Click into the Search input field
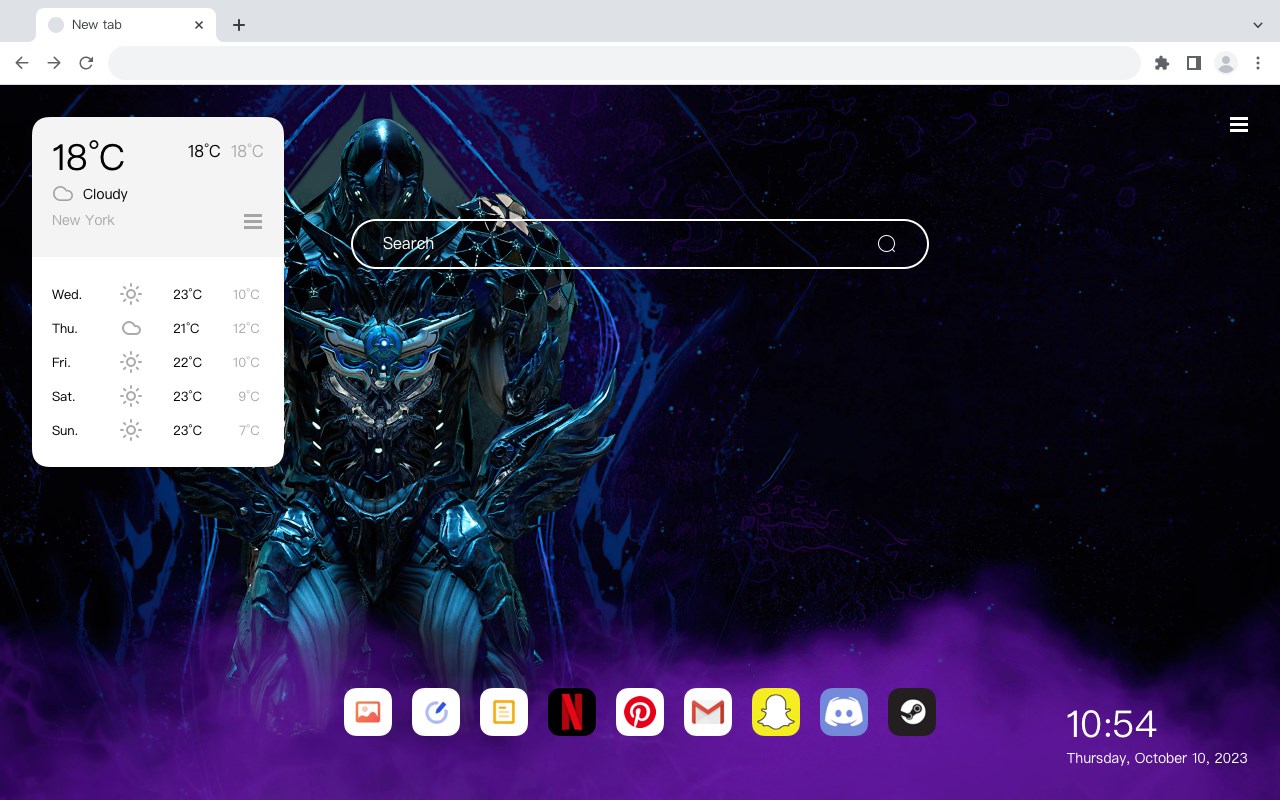This screenshot has width=1280, height=800. click(x=640, y=244)
